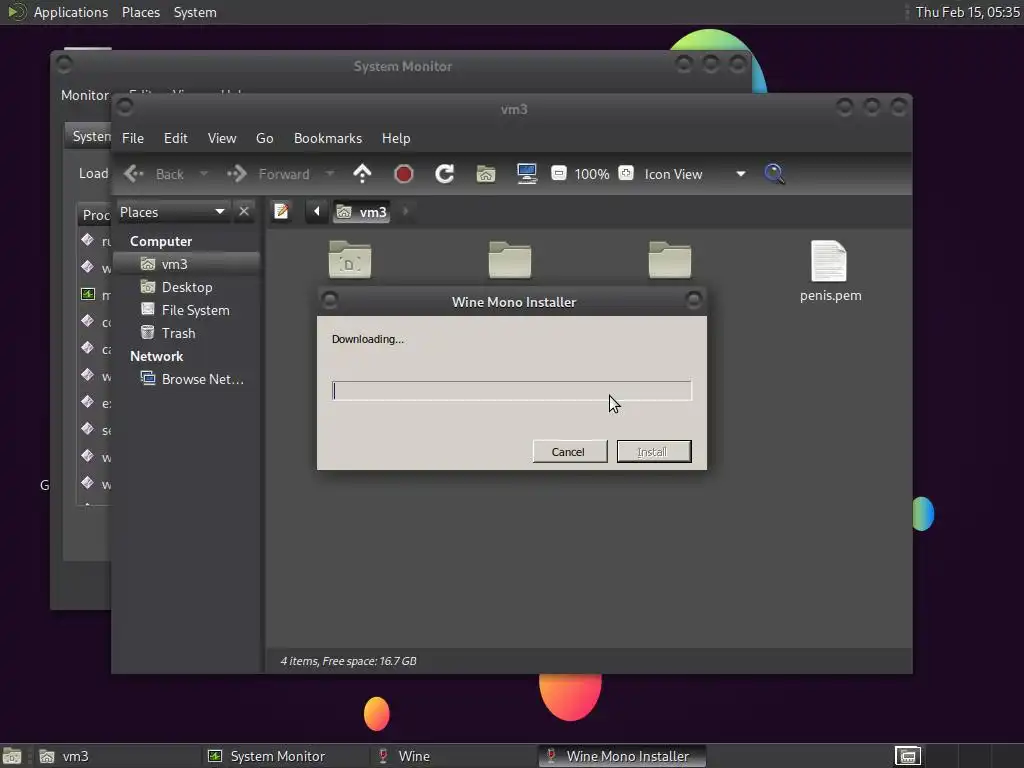The width and height of the screenshot is (1024, 768).
Task: Click the Wine Mono Installer title bar
Action: click(512, 302)
